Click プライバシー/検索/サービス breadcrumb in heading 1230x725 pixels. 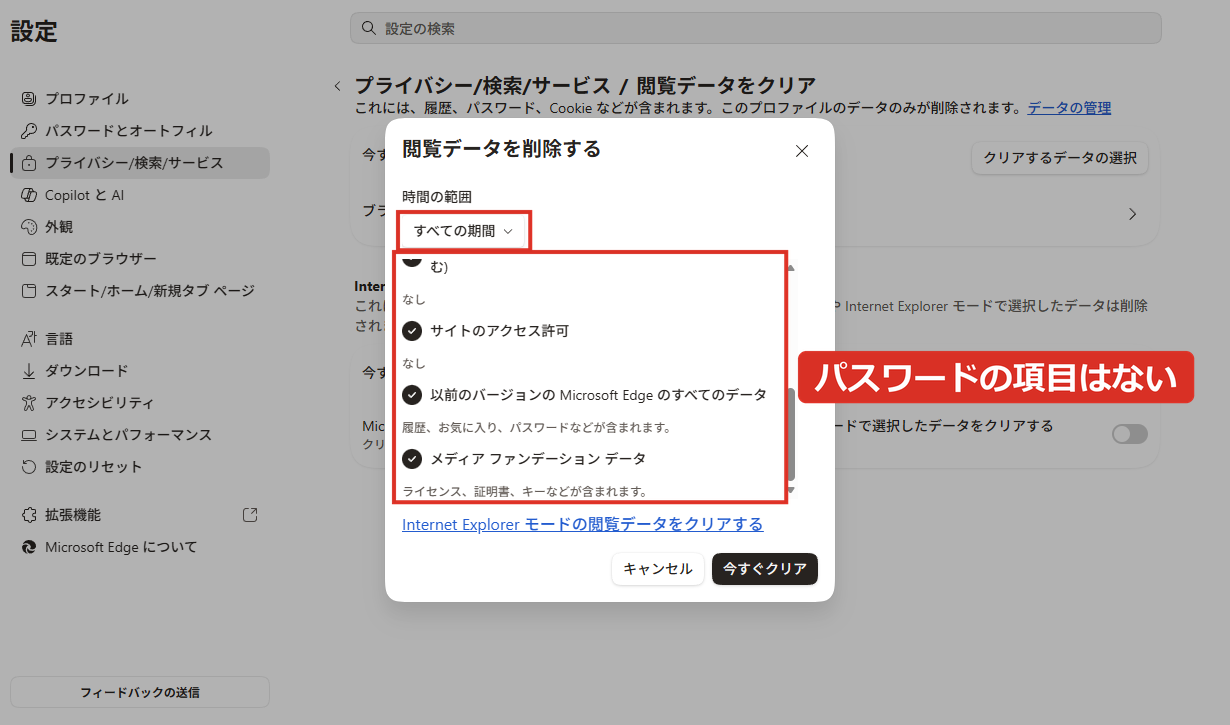tap(483, 85)
